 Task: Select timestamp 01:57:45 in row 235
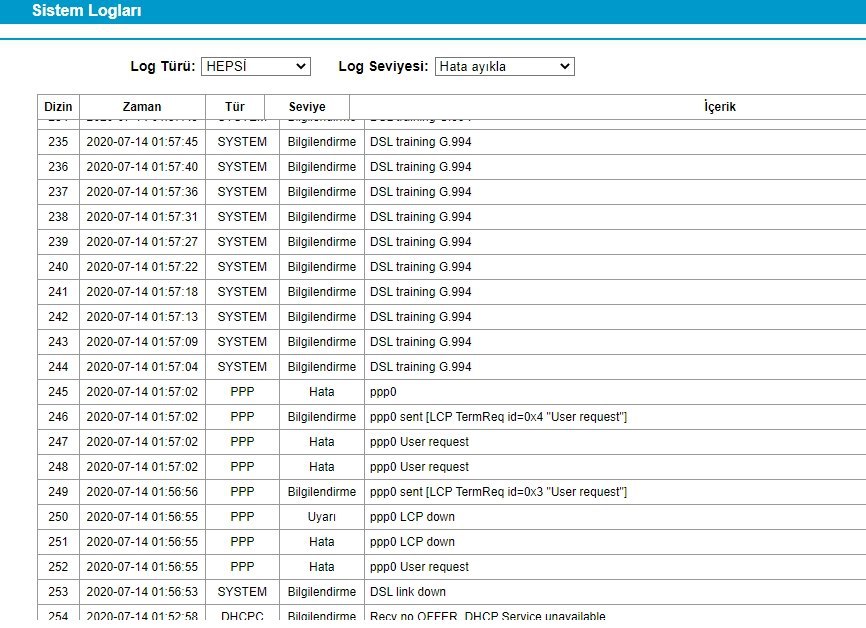click(x=142, y=142)
